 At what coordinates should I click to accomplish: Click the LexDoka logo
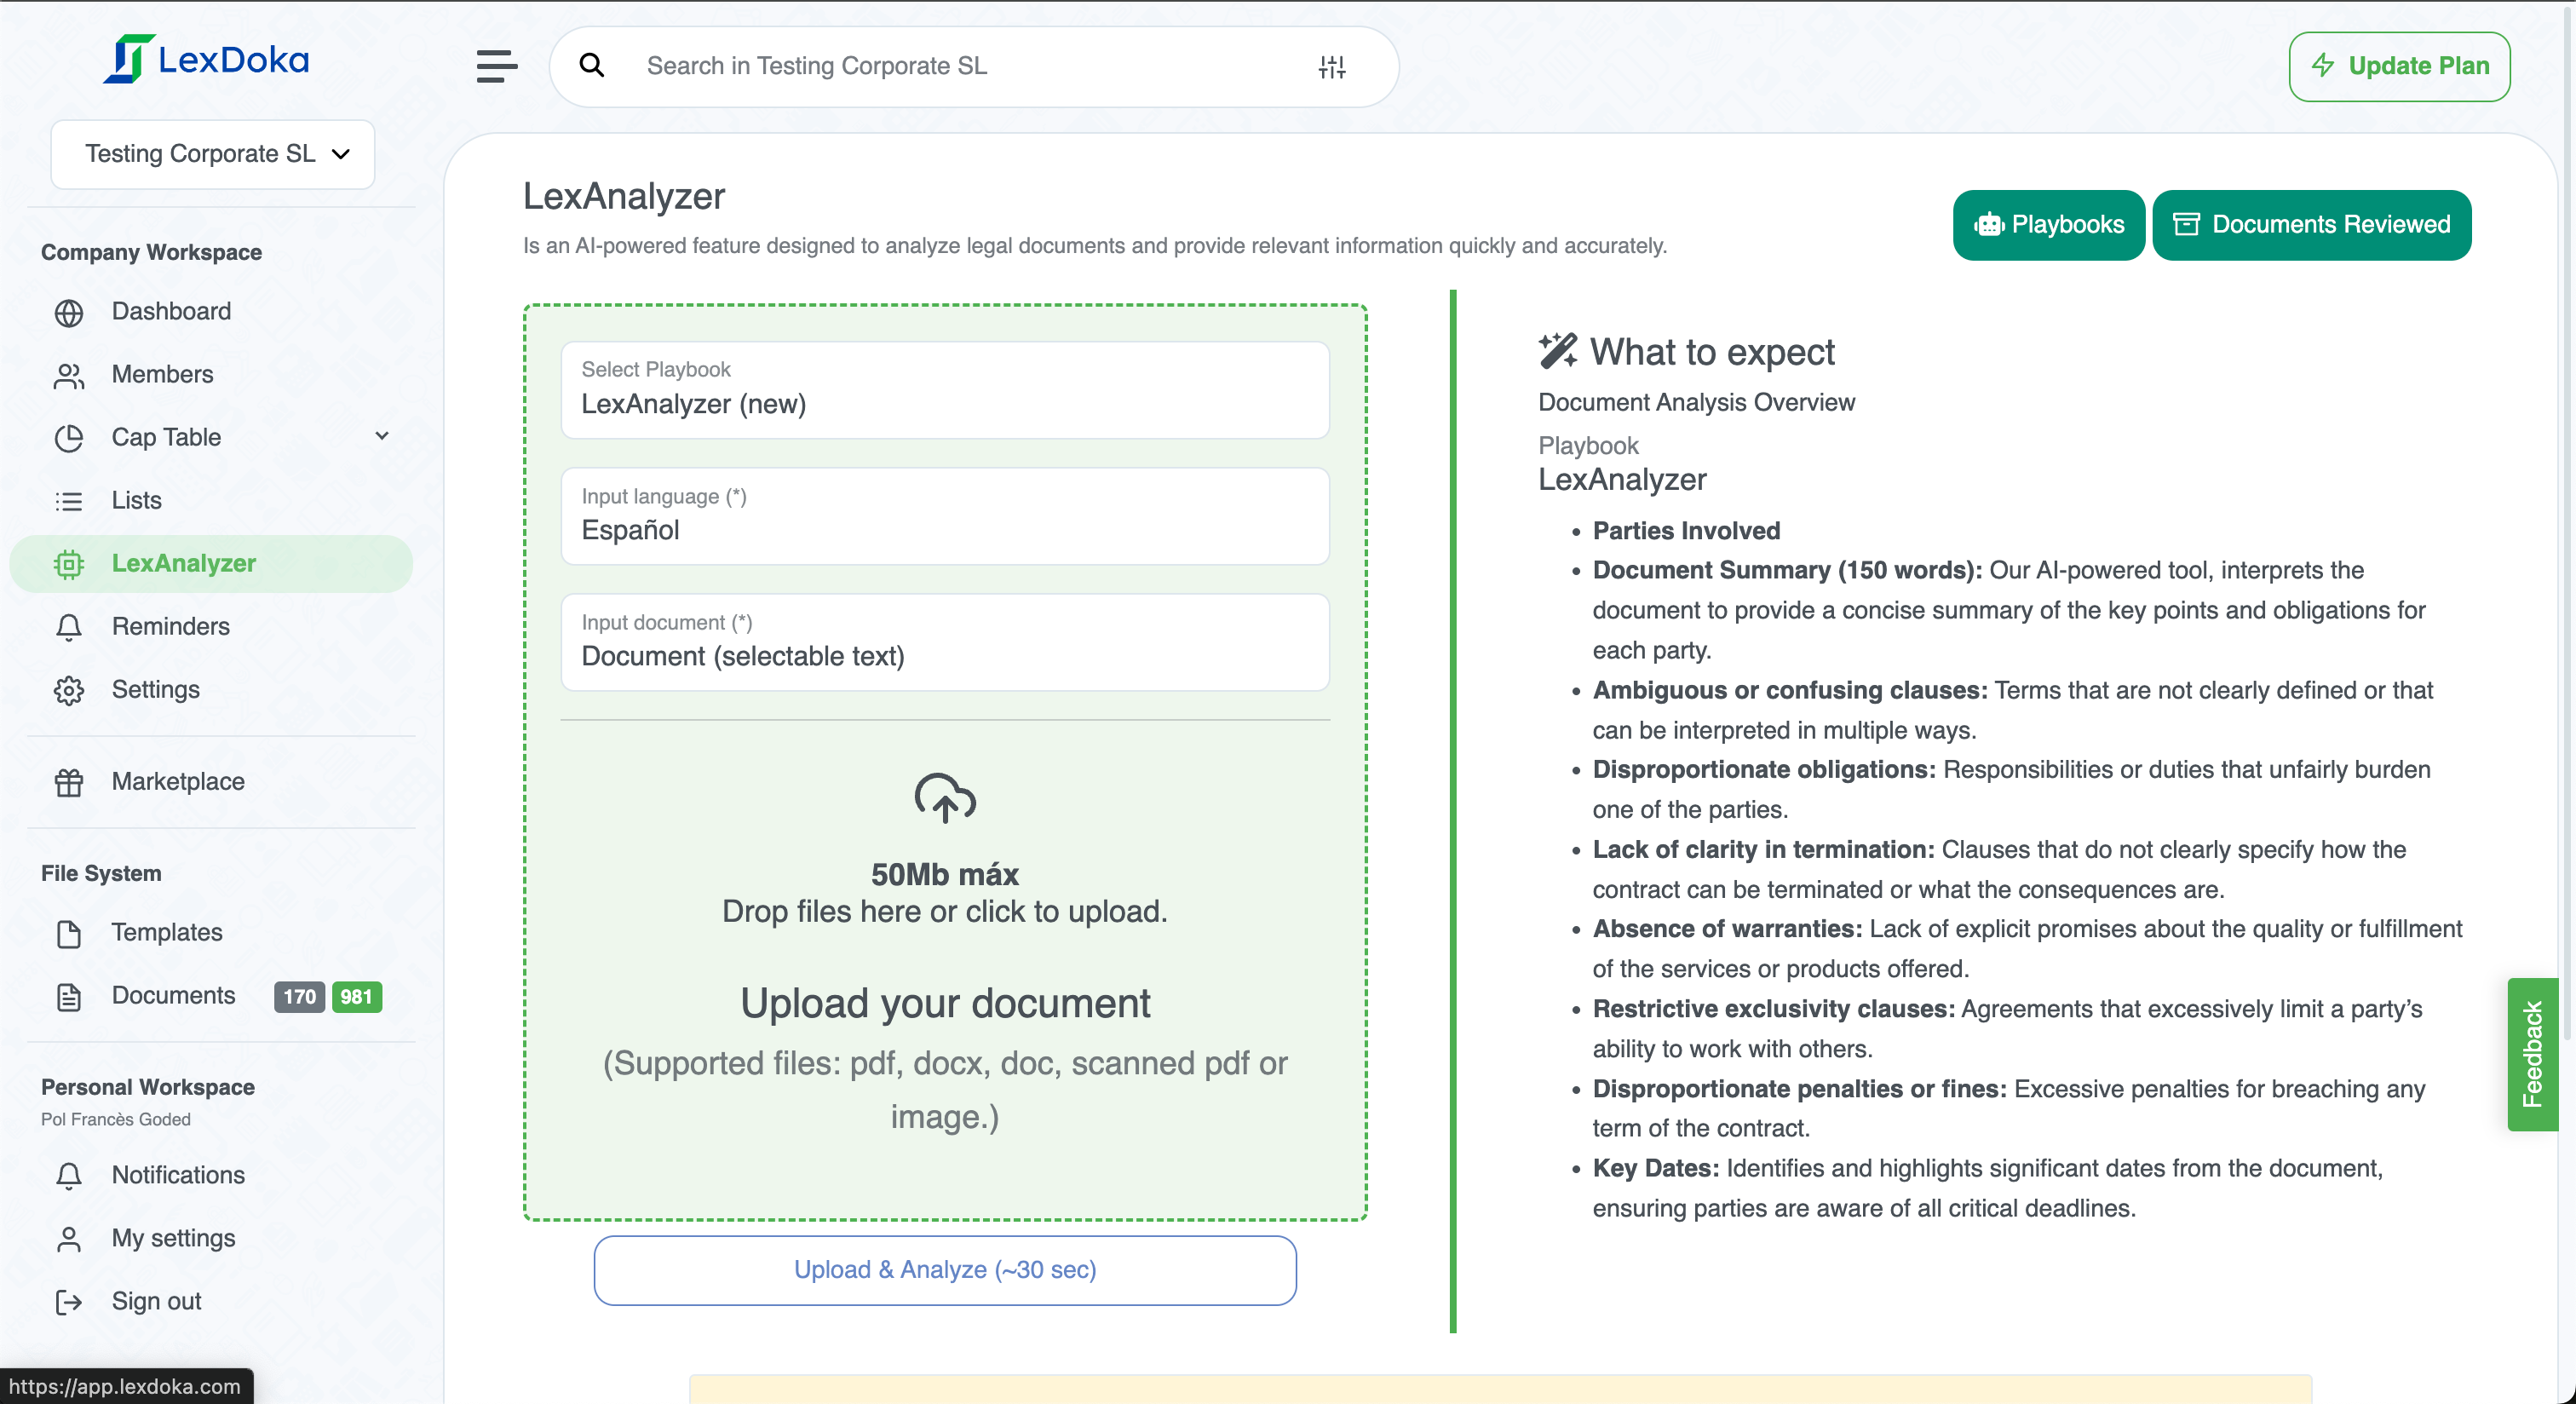click(206, 60)
